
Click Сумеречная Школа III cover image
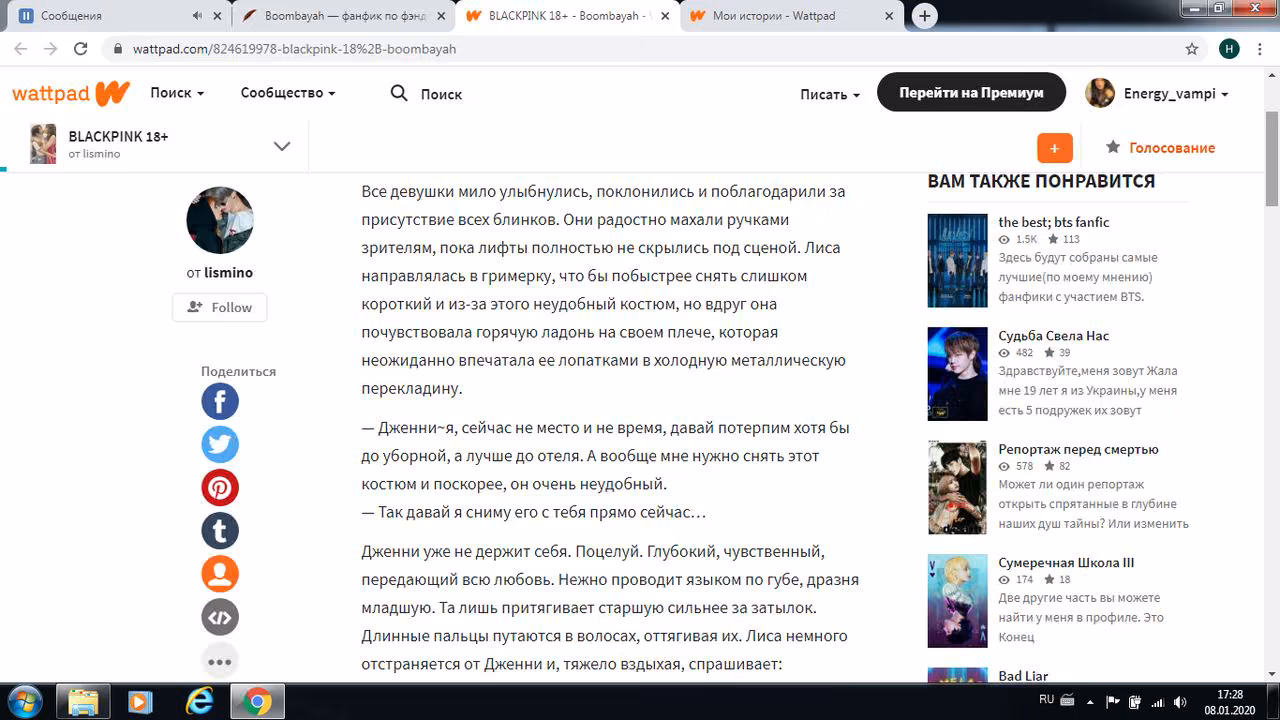957,601
